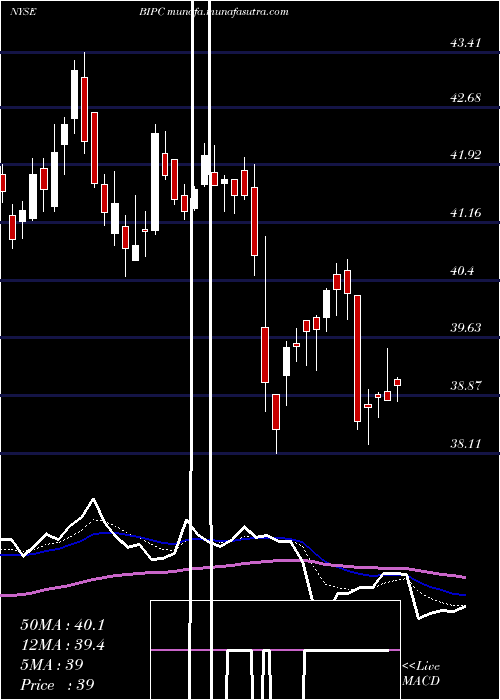Click the 38.87 price axis label
500x700 pixels.
466,386
